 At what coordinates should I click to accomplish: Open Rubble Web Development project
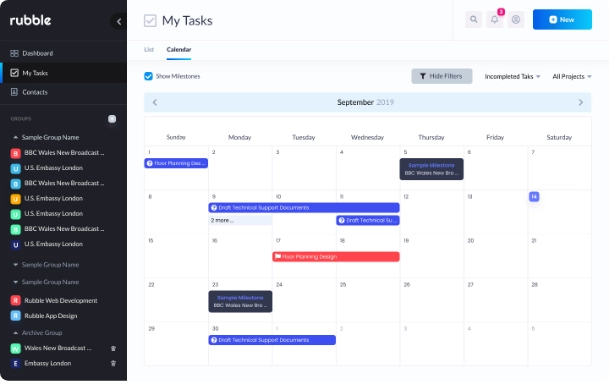pyautogui.click(x=61, y=301)
